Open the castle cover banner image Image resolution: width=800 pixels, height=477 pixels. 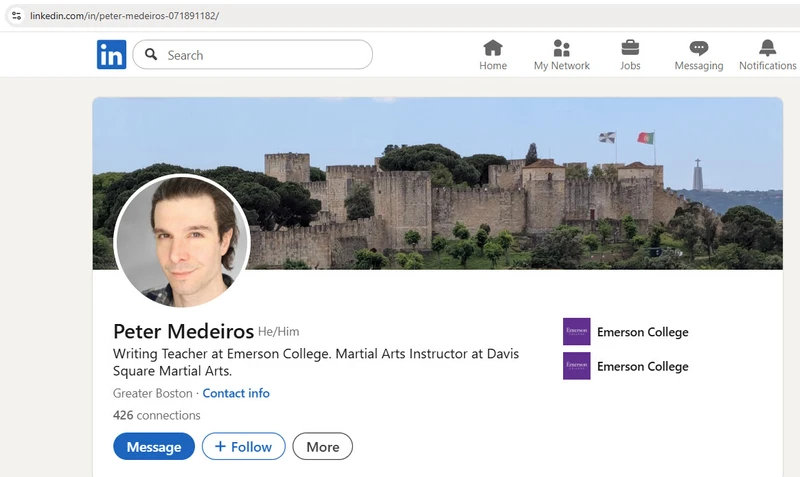pos(437,183)
